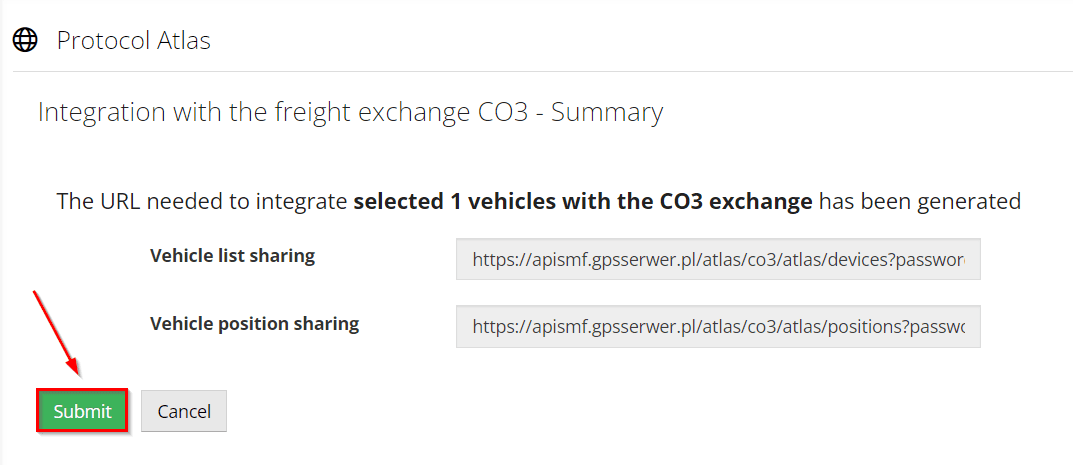Focus the Vehicle list sharing URL field
Image resolution: width=1073 pixels, height=465 pixels.
click(x=717, y=259)
